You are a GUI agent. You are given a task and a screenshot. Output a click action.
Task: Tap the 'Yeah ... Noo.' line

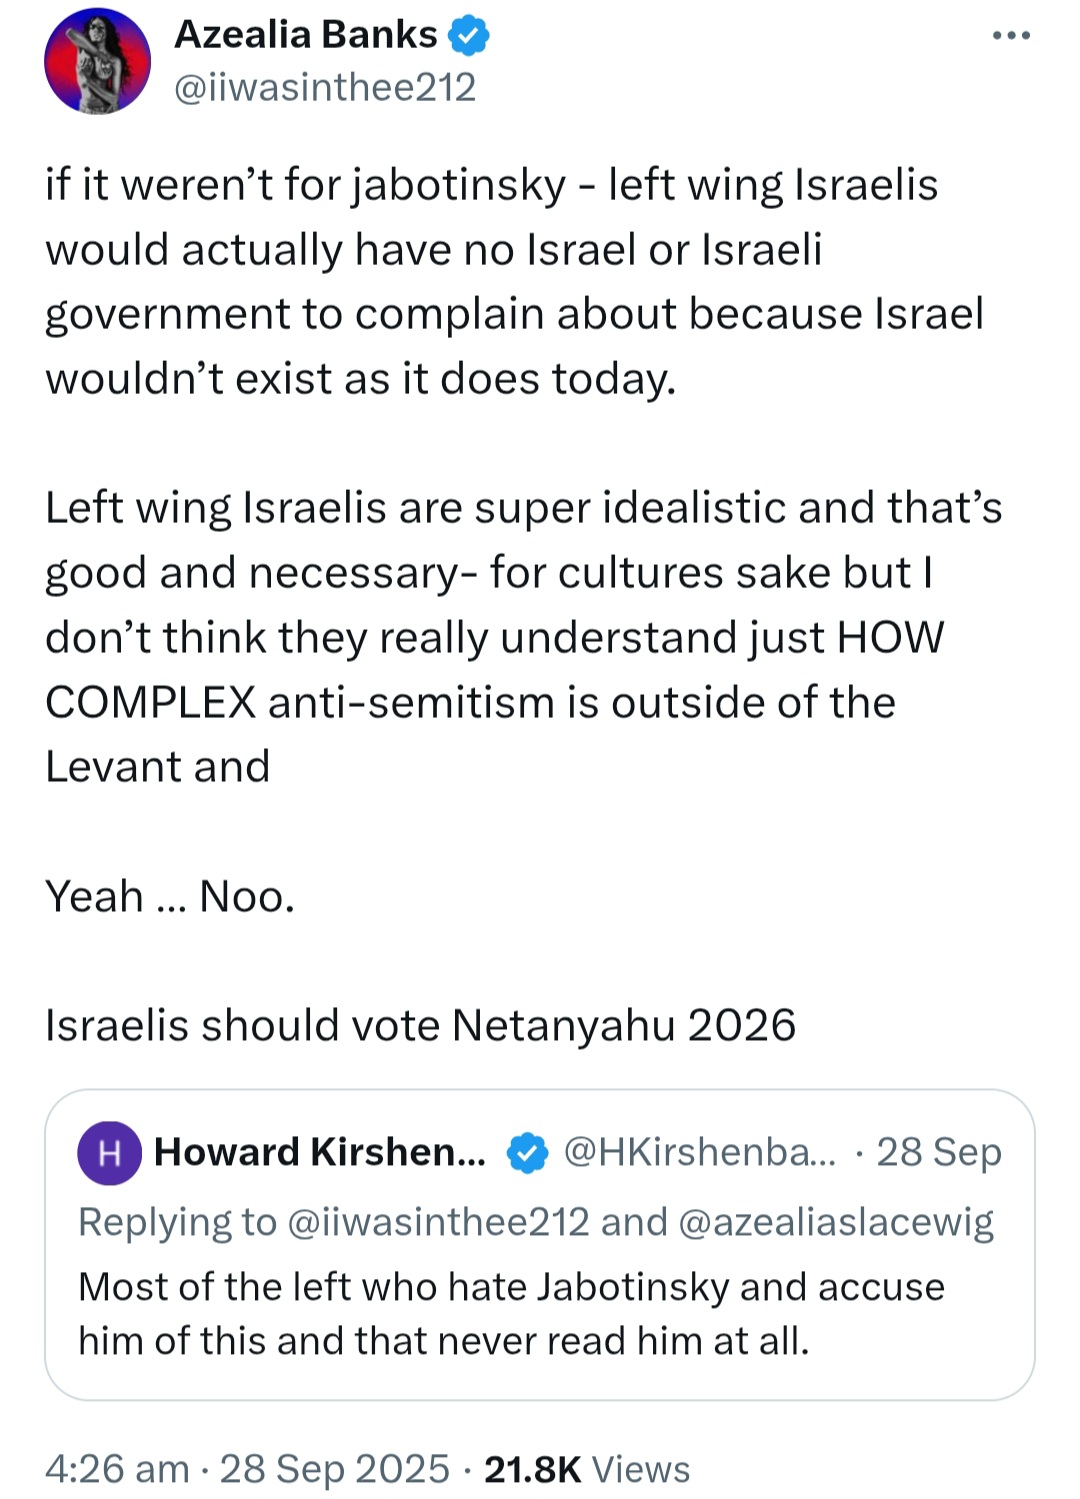point(170,896)
